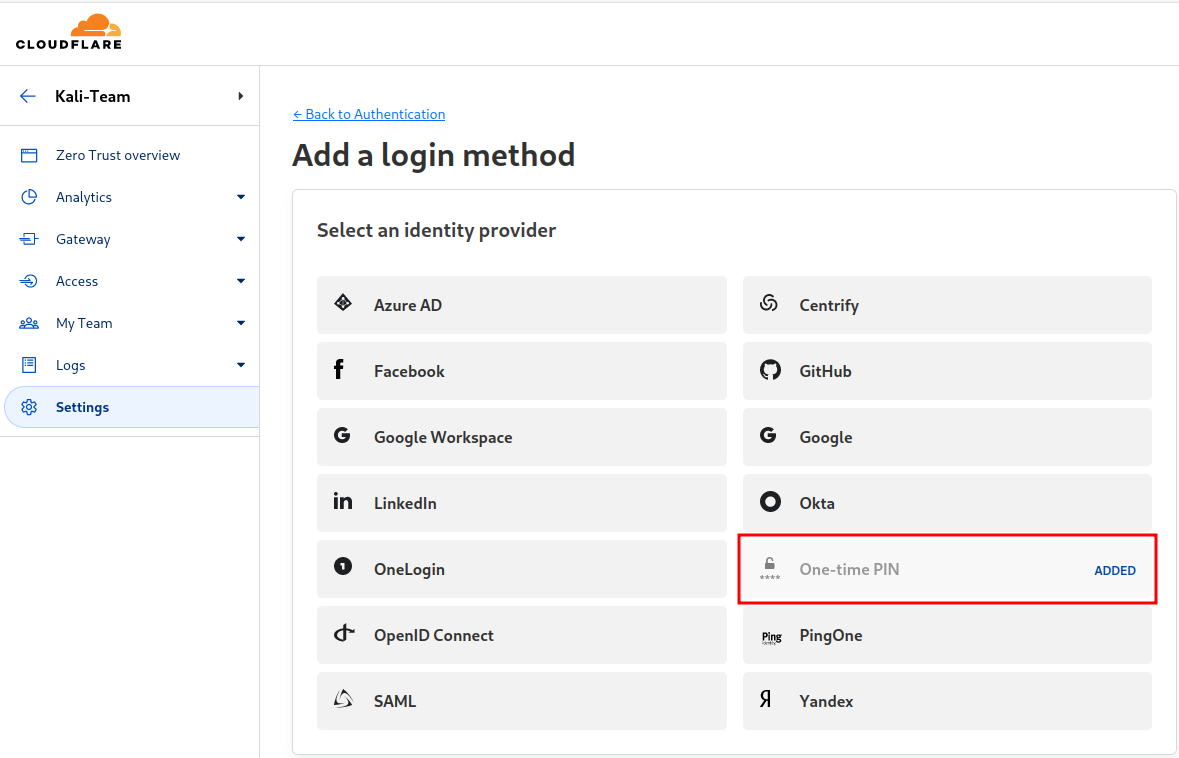Viewport: 1179px width, 758px height.
Task: Click the Access arrow icon in sidebar
Action: [x=29, y=281]
